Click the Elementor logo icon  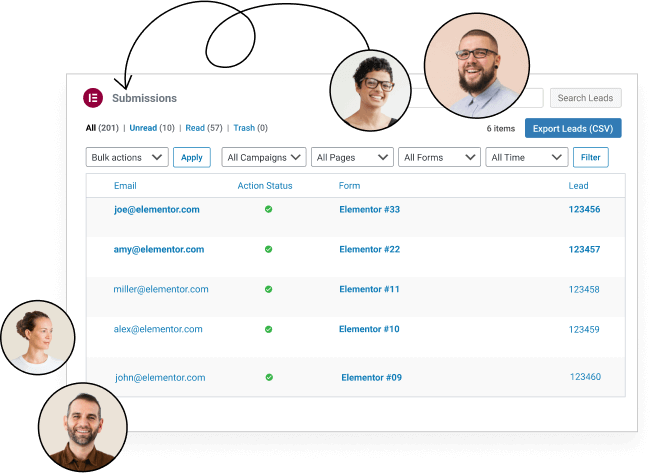click(93, 98)
